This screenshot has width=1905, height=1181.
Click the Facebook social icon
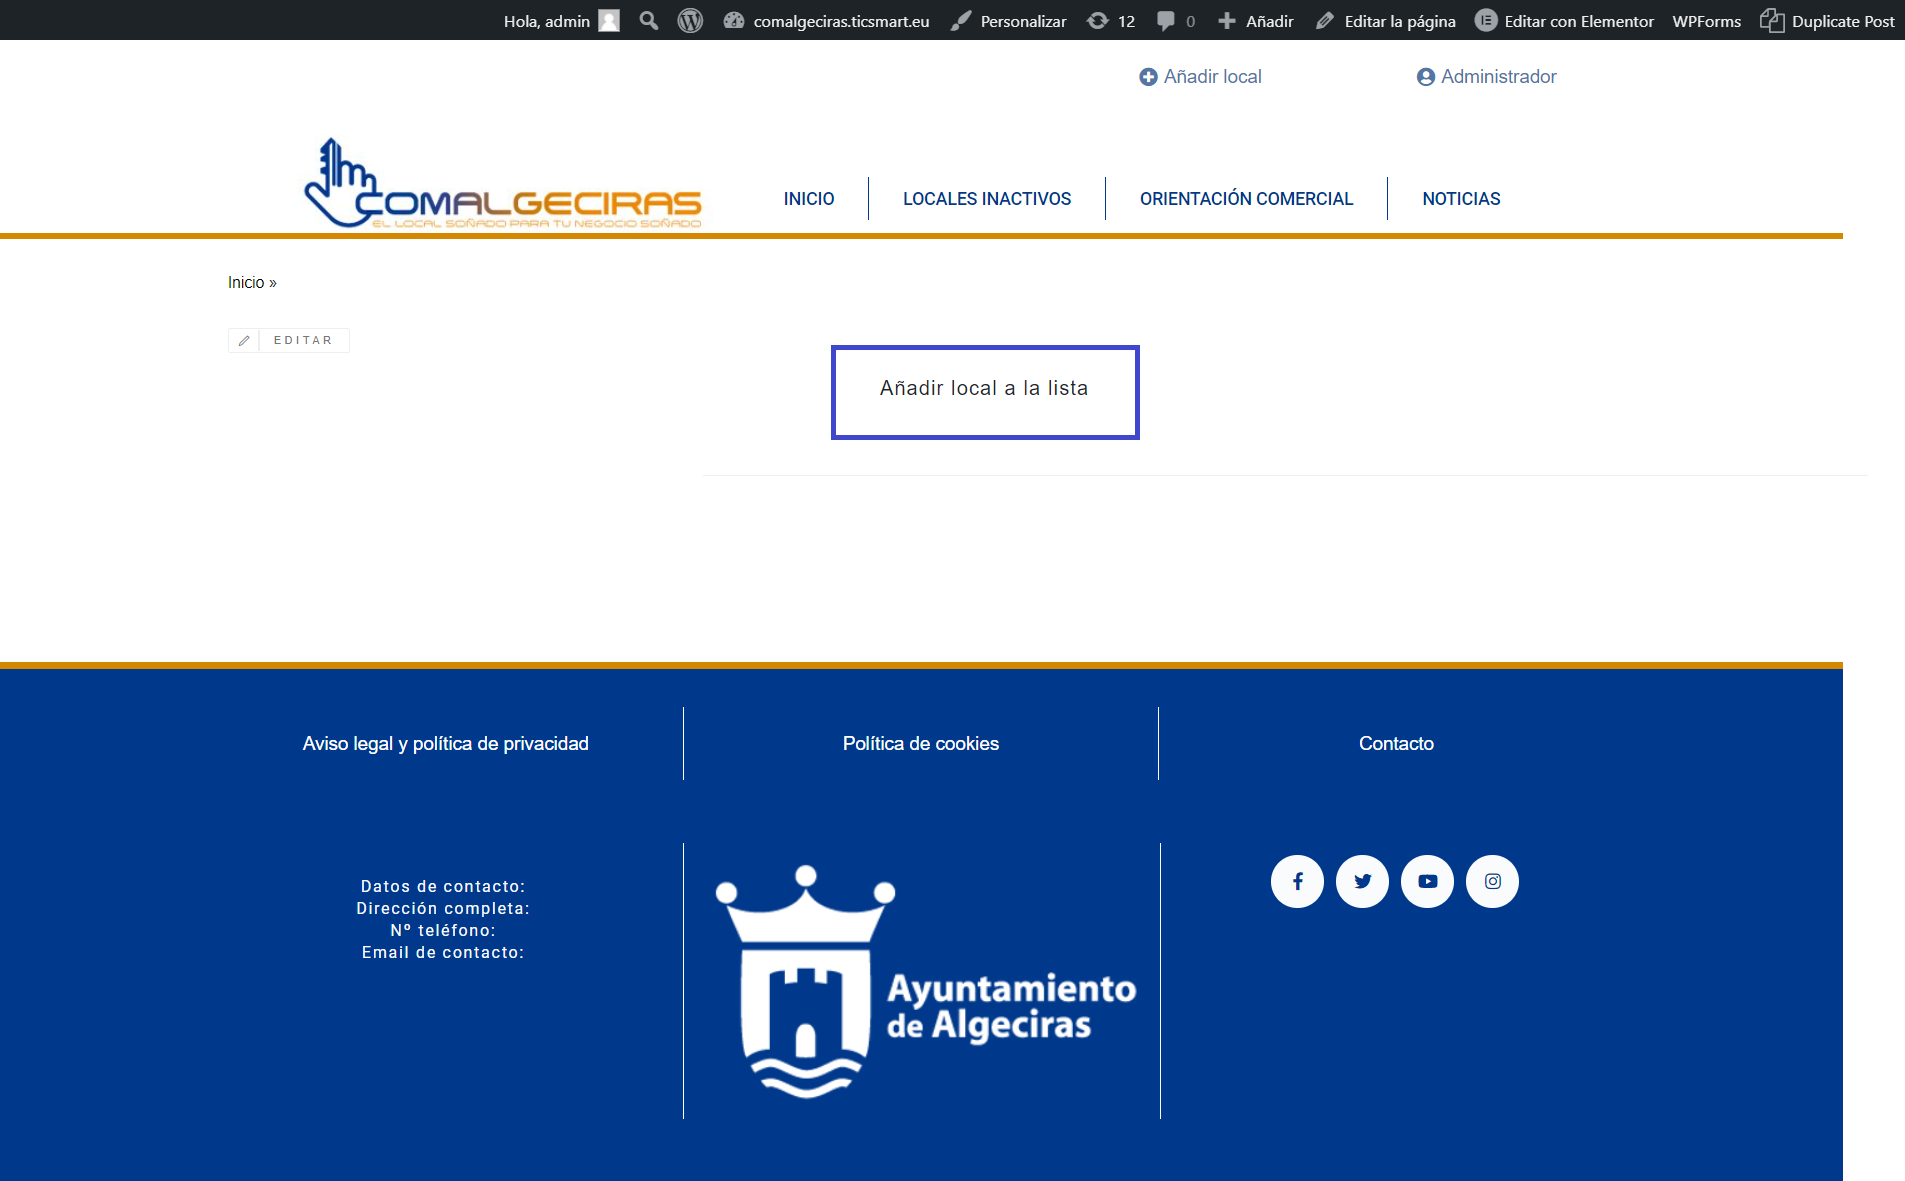point(1297,881)
